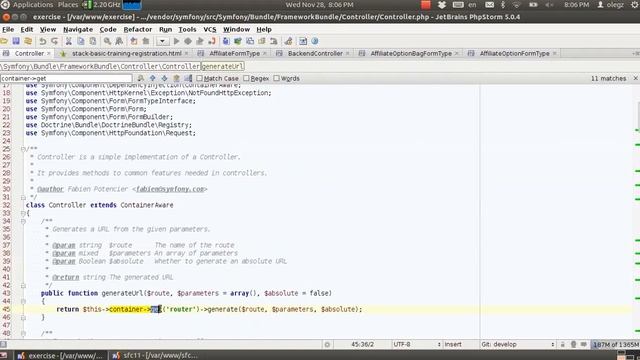Image resolution: width=640 pixels, height=360 pixels.
Task: Open the VCS menu
Action: pos(210,29)
